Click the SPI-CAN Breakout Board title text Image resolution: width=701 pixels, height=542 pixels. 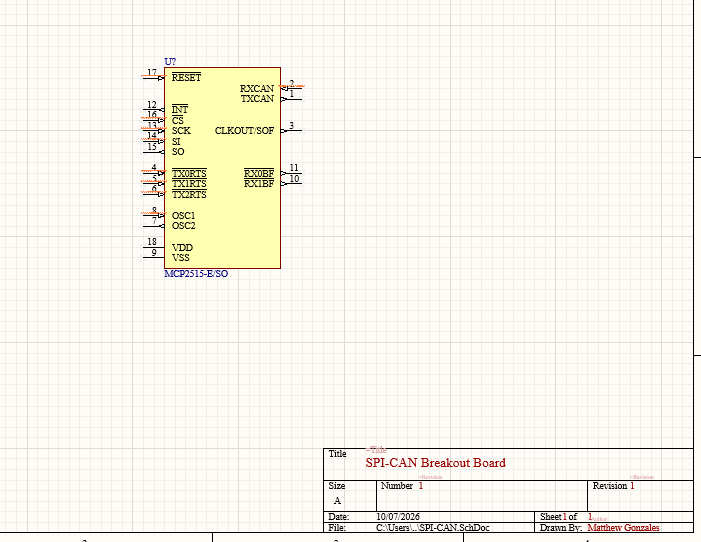(x=435, y=463)
